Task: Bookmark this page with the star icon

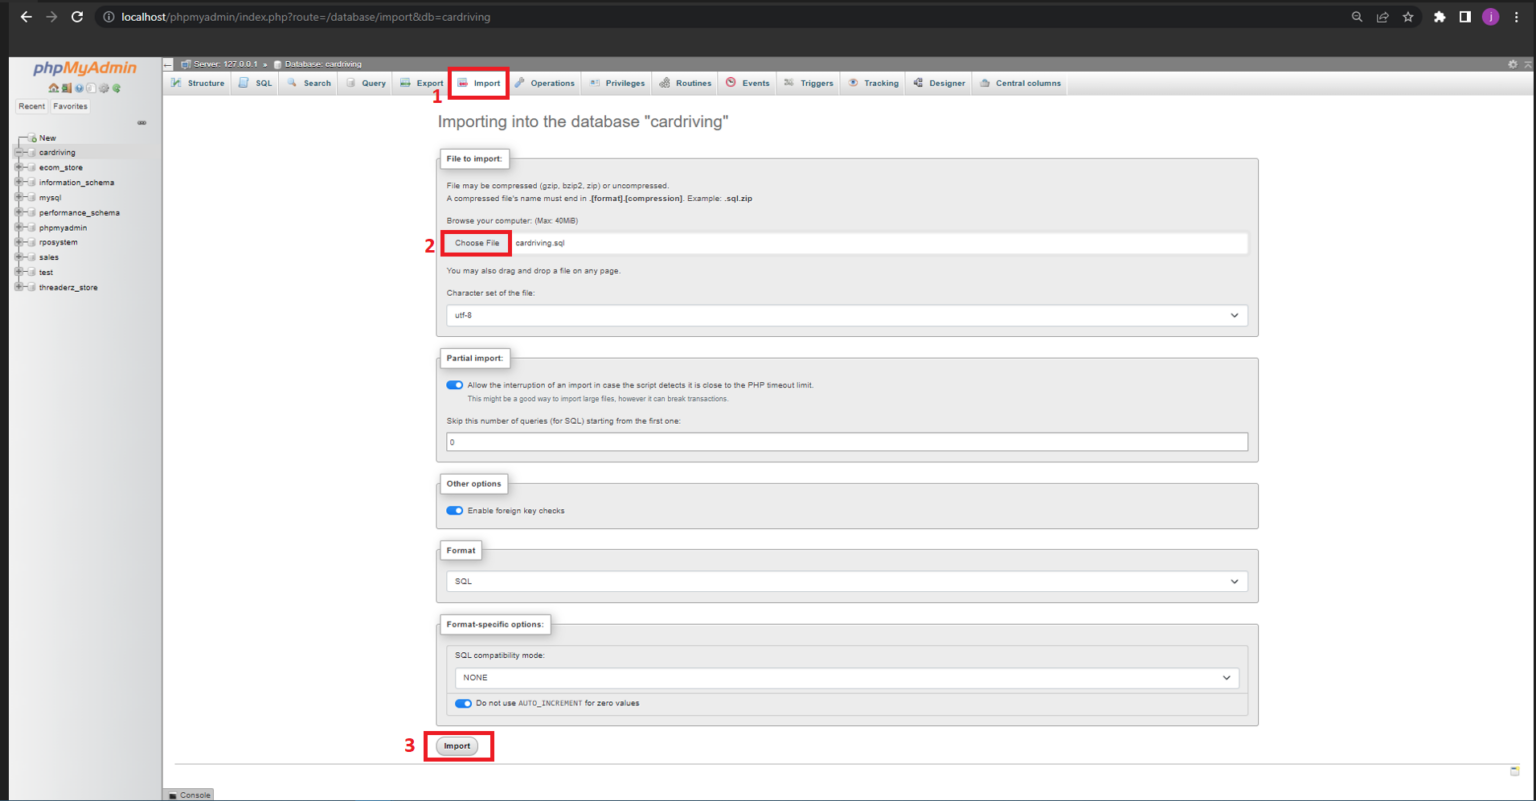Action: pyautogui.click(x=1408, y=17)
